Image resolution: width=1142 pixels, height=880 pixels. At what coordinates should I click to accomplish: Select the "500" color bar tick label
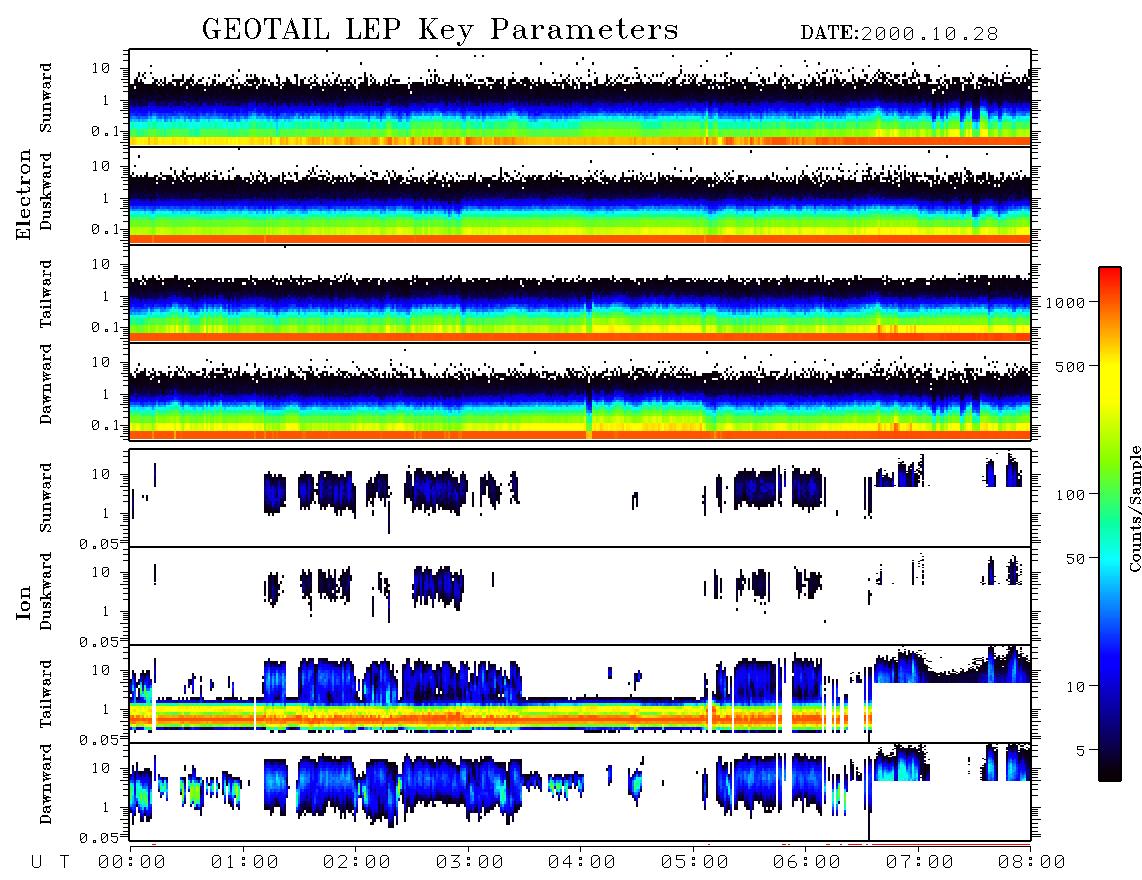point(1070,366)
